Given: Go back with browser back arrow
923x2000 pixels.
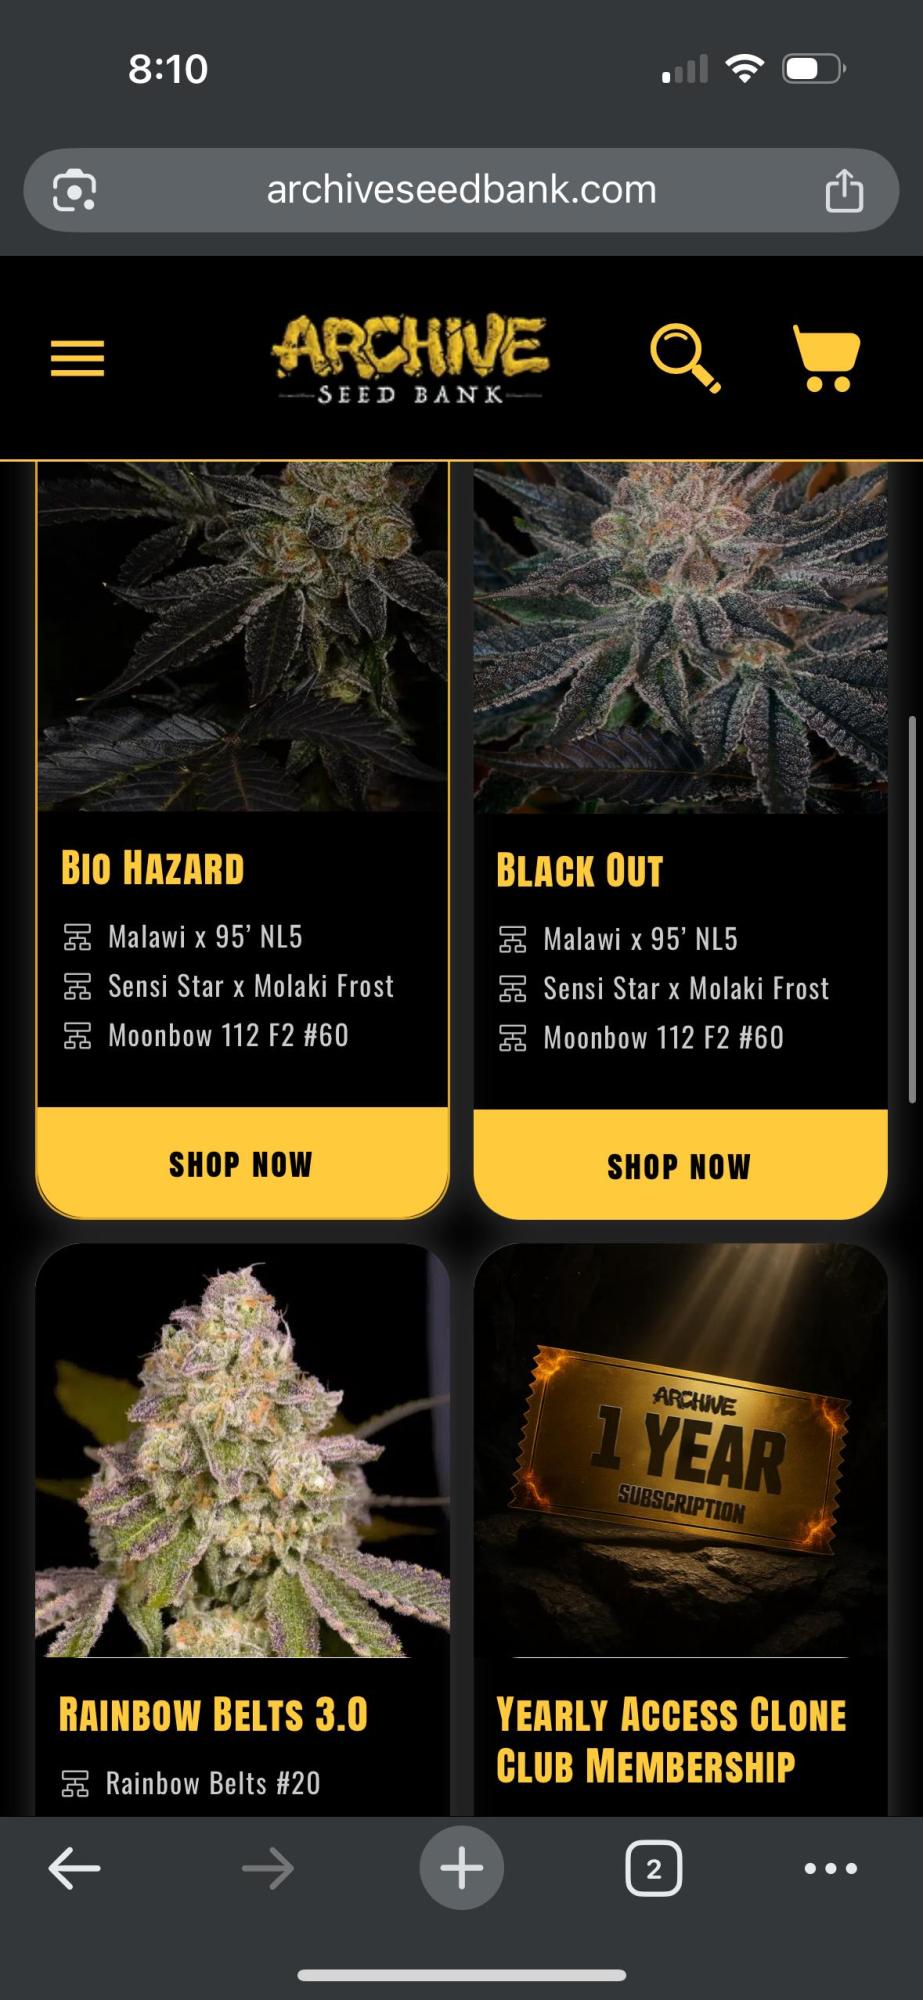Looking at the screenshot, I should (x=75, y=1867).
